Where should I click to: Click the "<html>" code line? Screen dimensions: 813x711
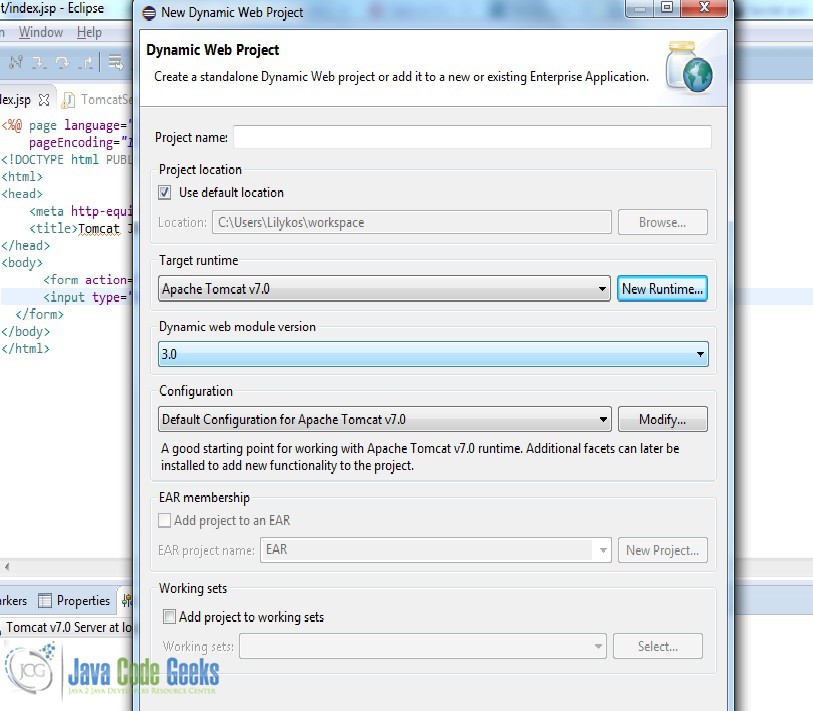click(22, 177)
